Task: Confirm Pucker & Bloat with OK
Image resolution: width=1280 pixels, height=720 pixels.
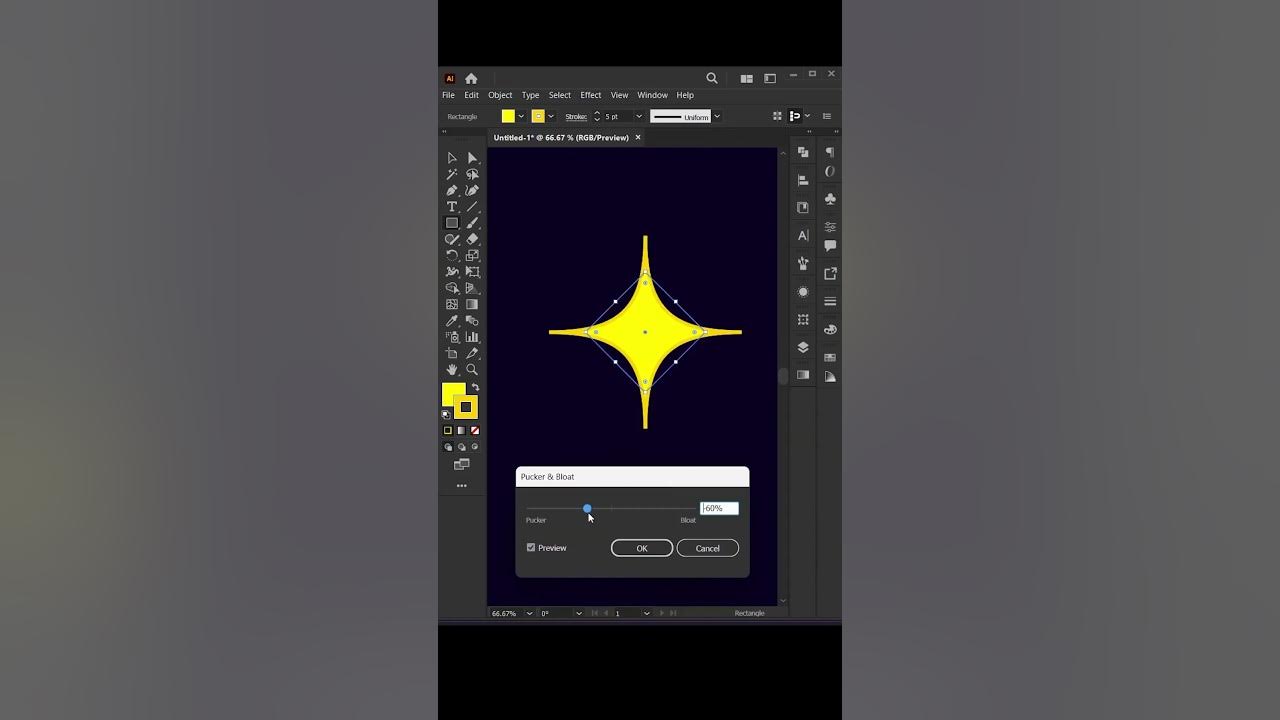Action: click(x=642, y=548)
